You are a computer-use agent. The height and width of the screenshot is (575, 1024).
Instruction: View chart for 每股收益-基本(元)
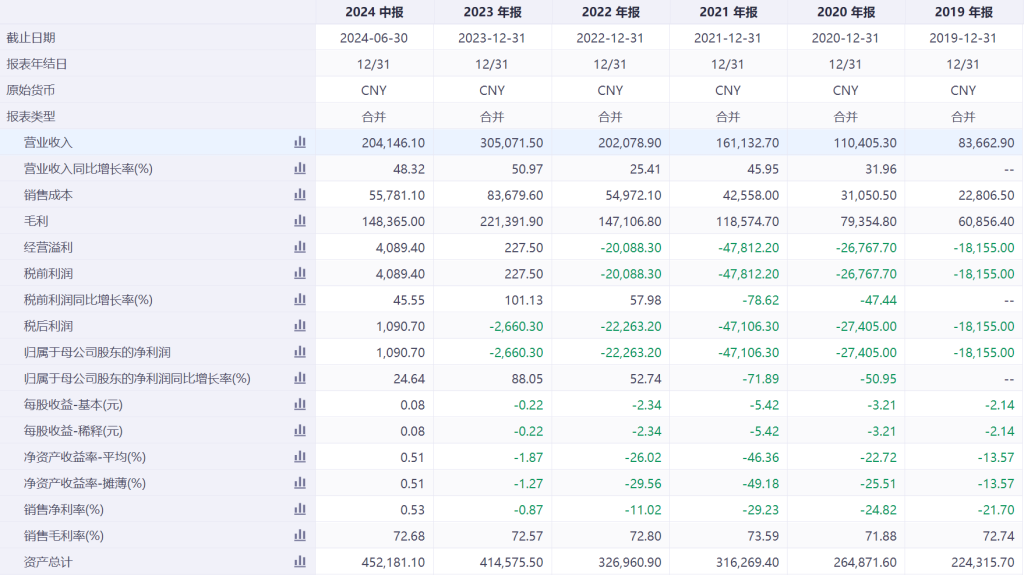[299, 404]
